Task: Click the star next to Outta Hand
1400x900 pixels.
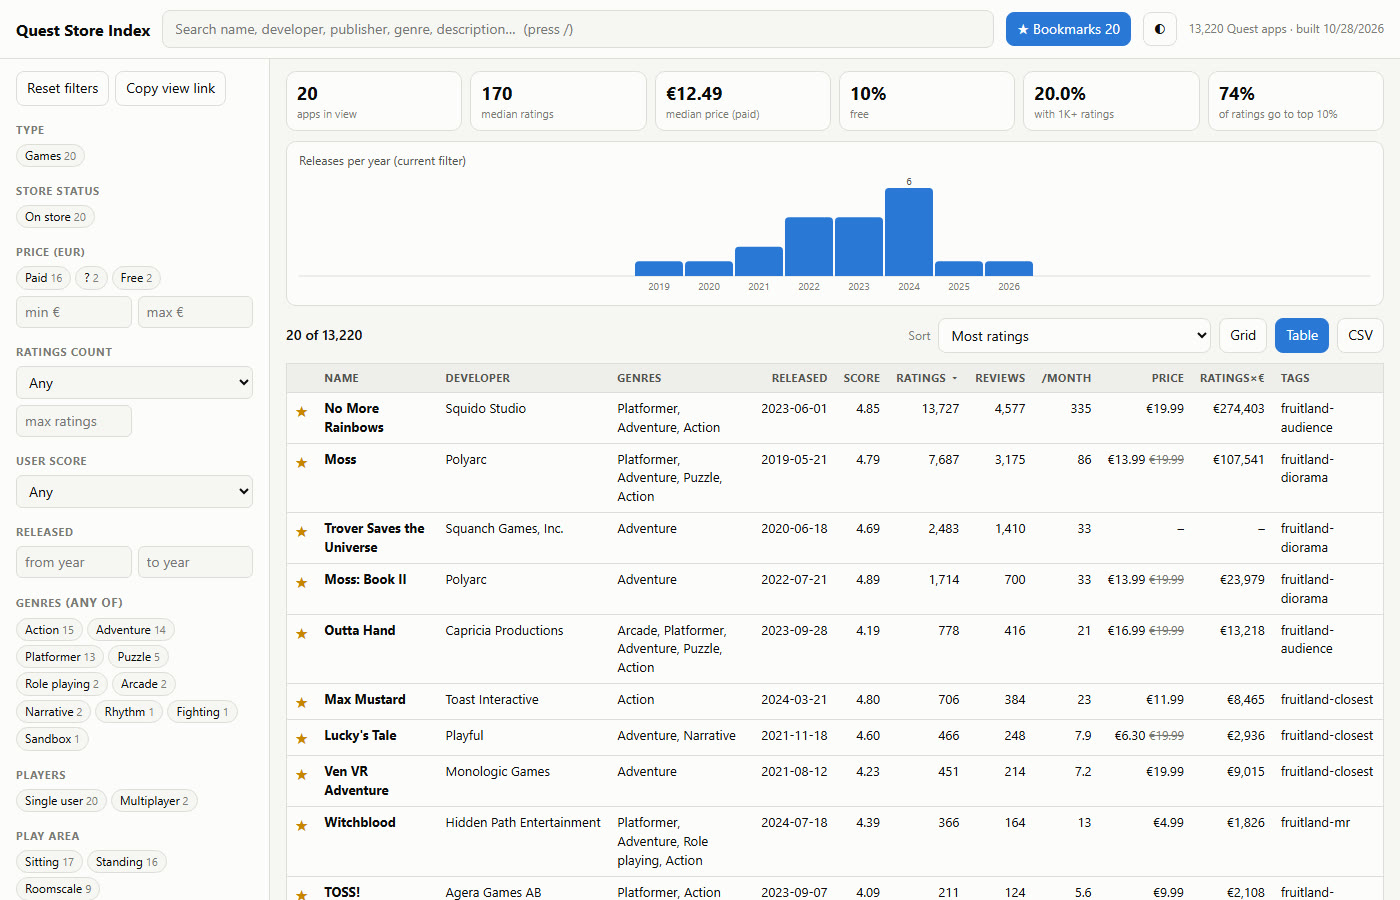Action: point(301,634)
